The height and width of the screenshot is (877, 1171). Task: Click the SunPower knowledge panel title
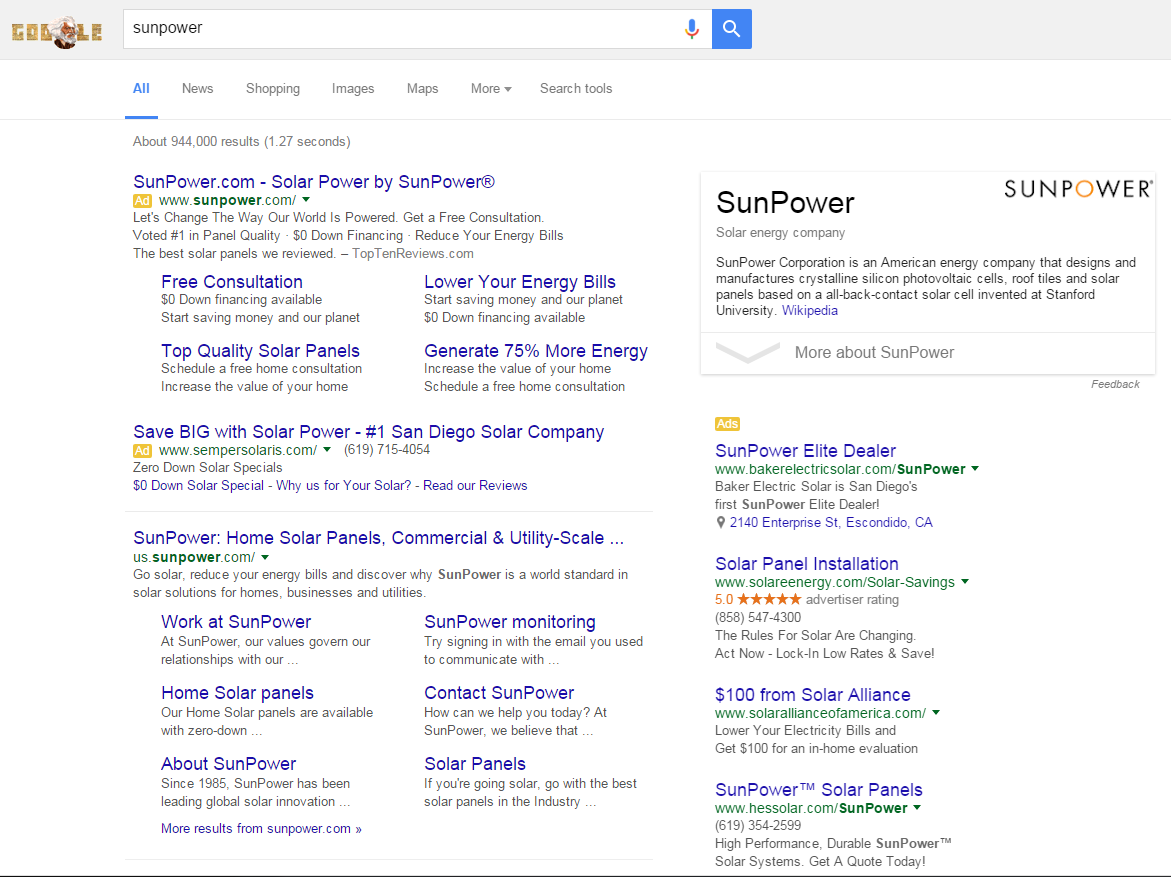click(785, 202)
